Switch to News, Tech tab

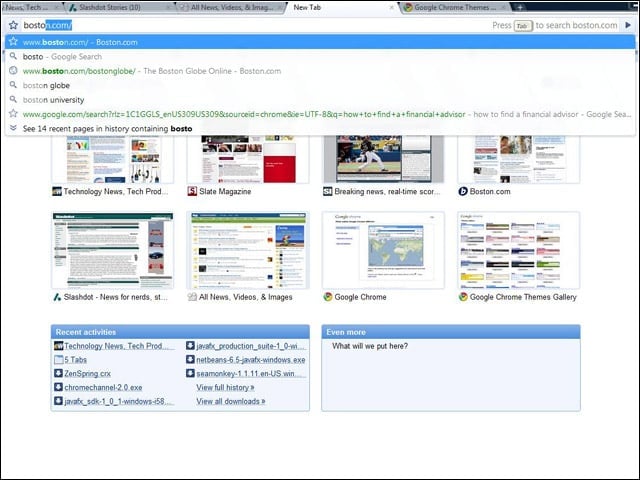coord(31,7)
